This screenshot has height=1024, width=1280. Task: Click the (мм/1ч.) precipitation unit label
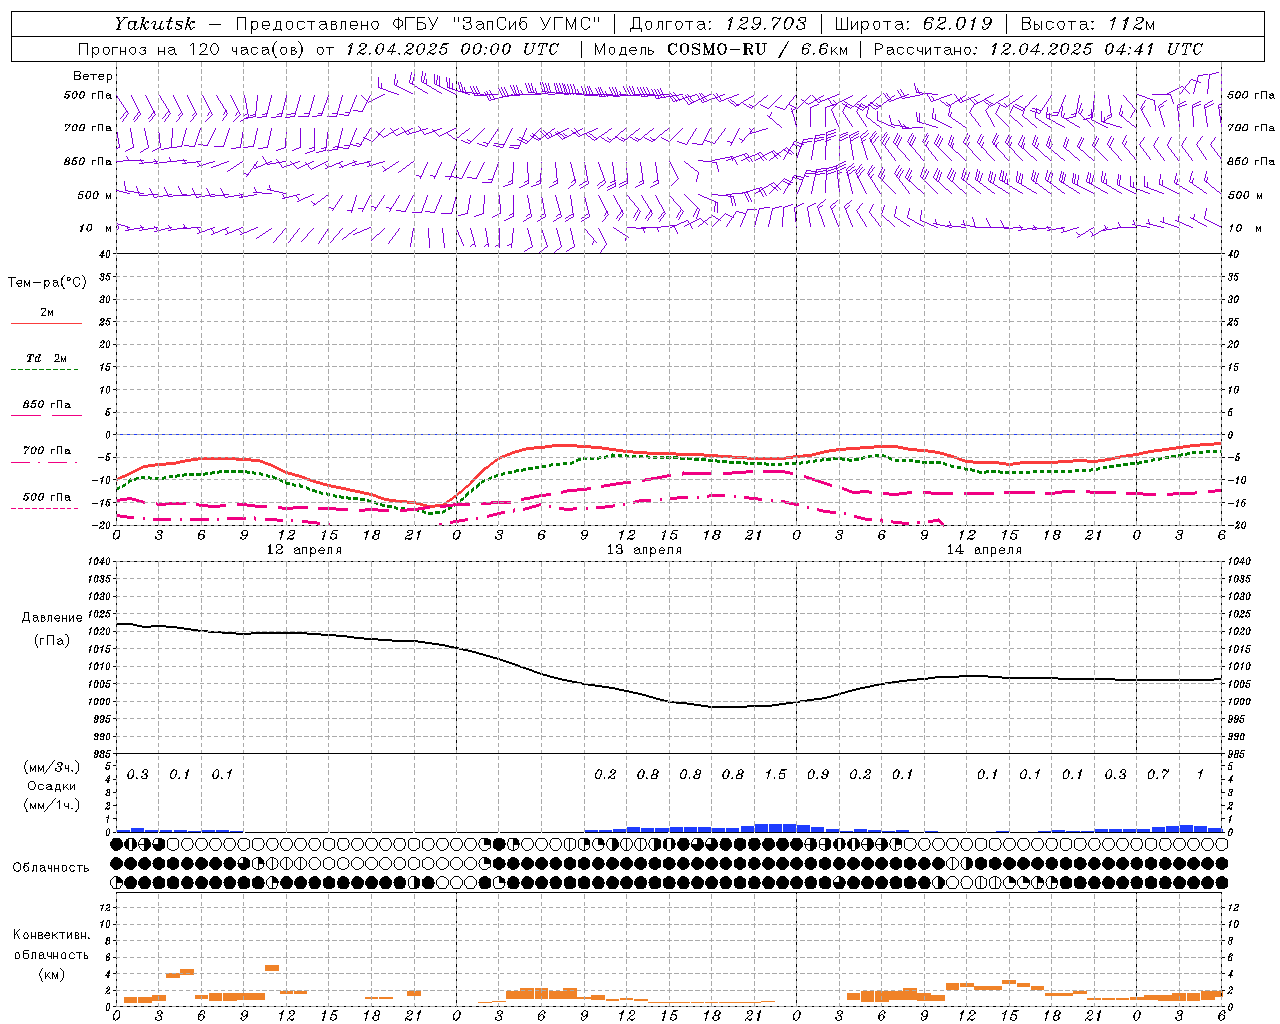coord(51,805)
